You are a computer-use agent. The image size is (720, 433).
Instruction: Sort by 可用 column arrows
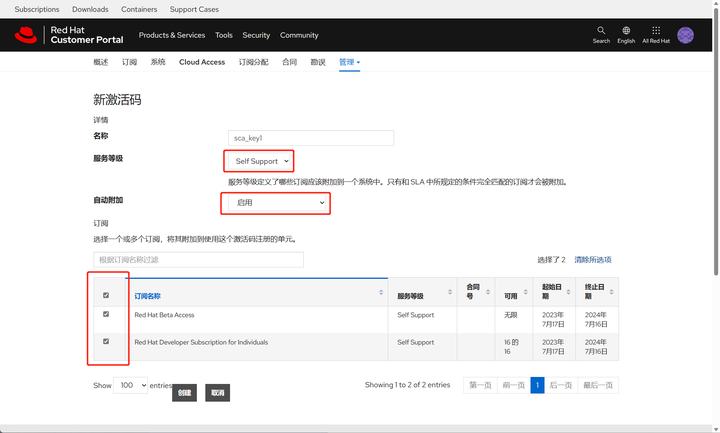(526, 292)
